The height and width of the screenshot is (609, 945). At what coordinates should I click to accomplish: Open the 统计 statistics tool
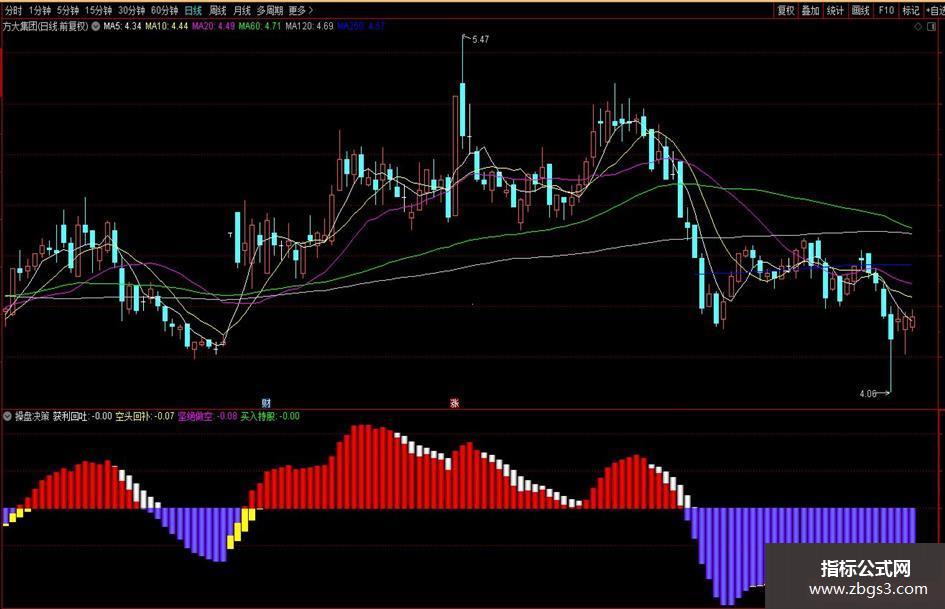835,10
